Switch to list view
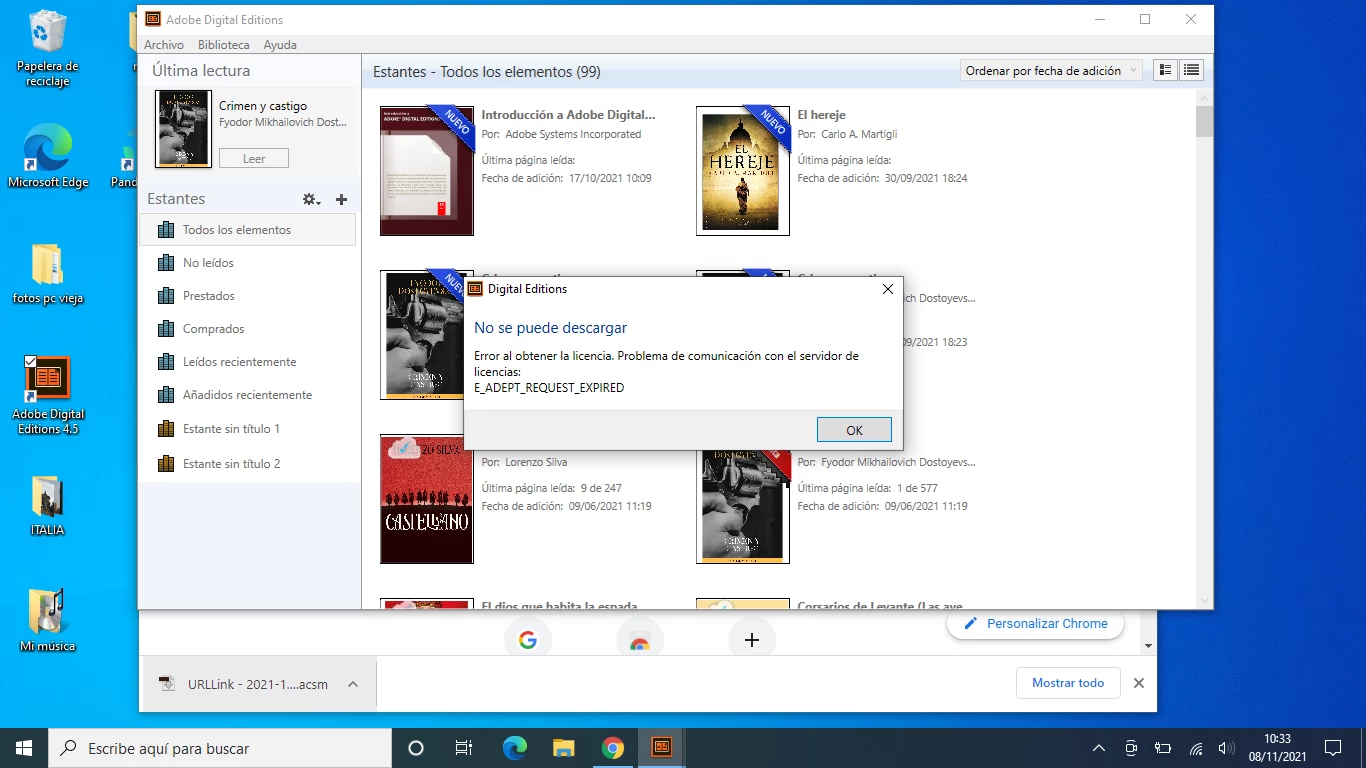The width and height of the screenshot is (1366, 768). point(1191,70)
